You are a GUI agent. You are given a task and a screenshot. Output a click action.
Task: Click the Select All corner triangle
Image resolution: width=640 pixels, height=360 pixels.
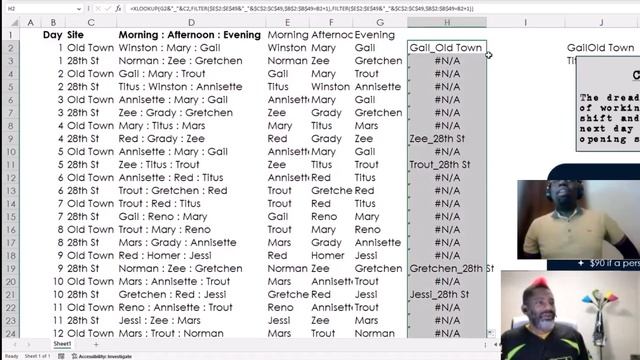click(x=14, y=22)
